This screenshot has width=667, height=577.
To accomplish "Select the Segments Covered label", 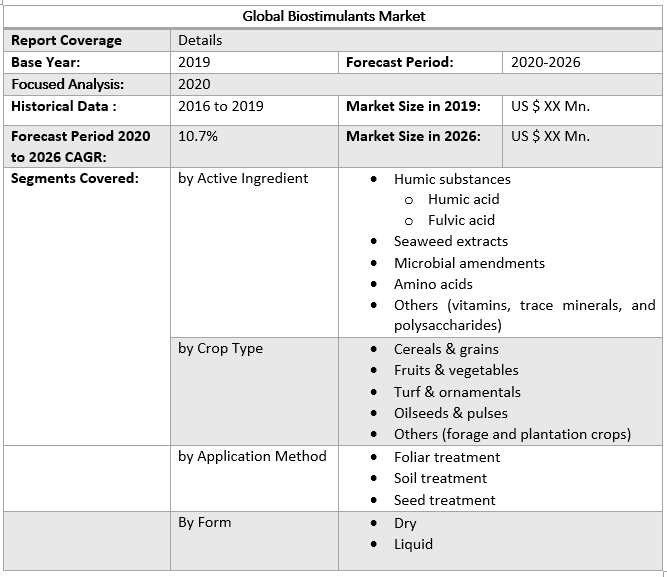I will pos(75,178).
